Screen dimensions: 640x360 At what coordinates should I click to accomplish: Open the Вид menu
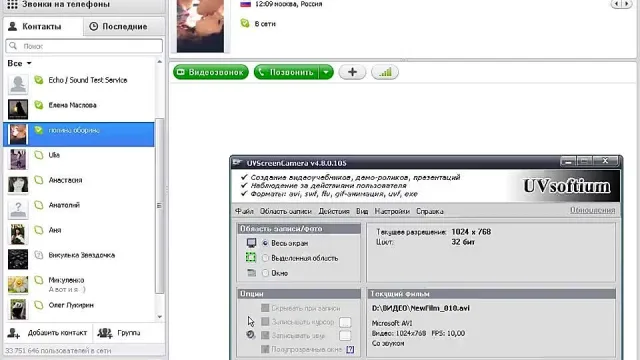pos(362,211)
